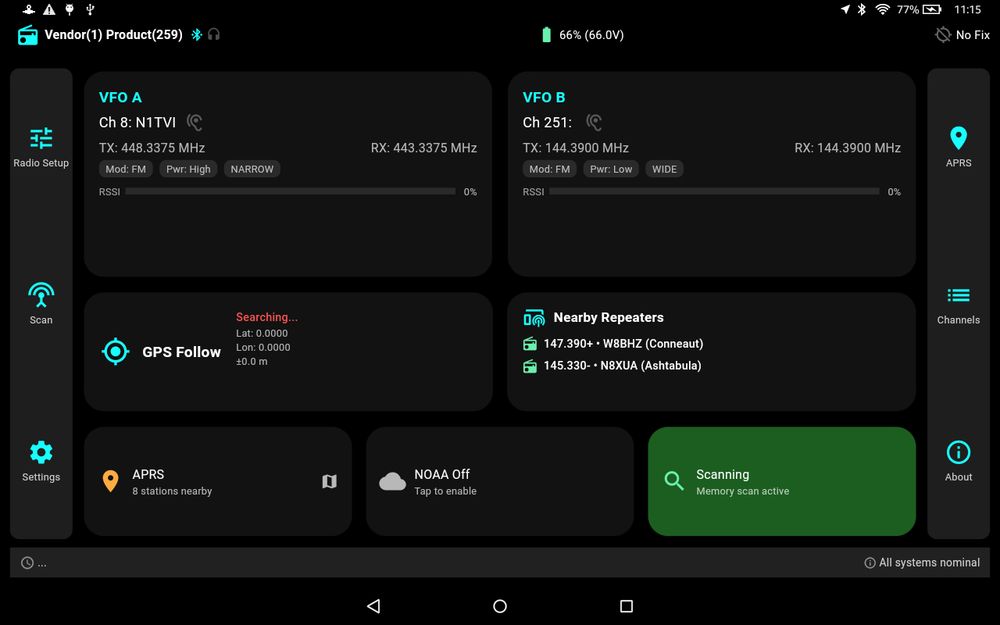Click VFO B RSSI signal bar

click(714, 191)
